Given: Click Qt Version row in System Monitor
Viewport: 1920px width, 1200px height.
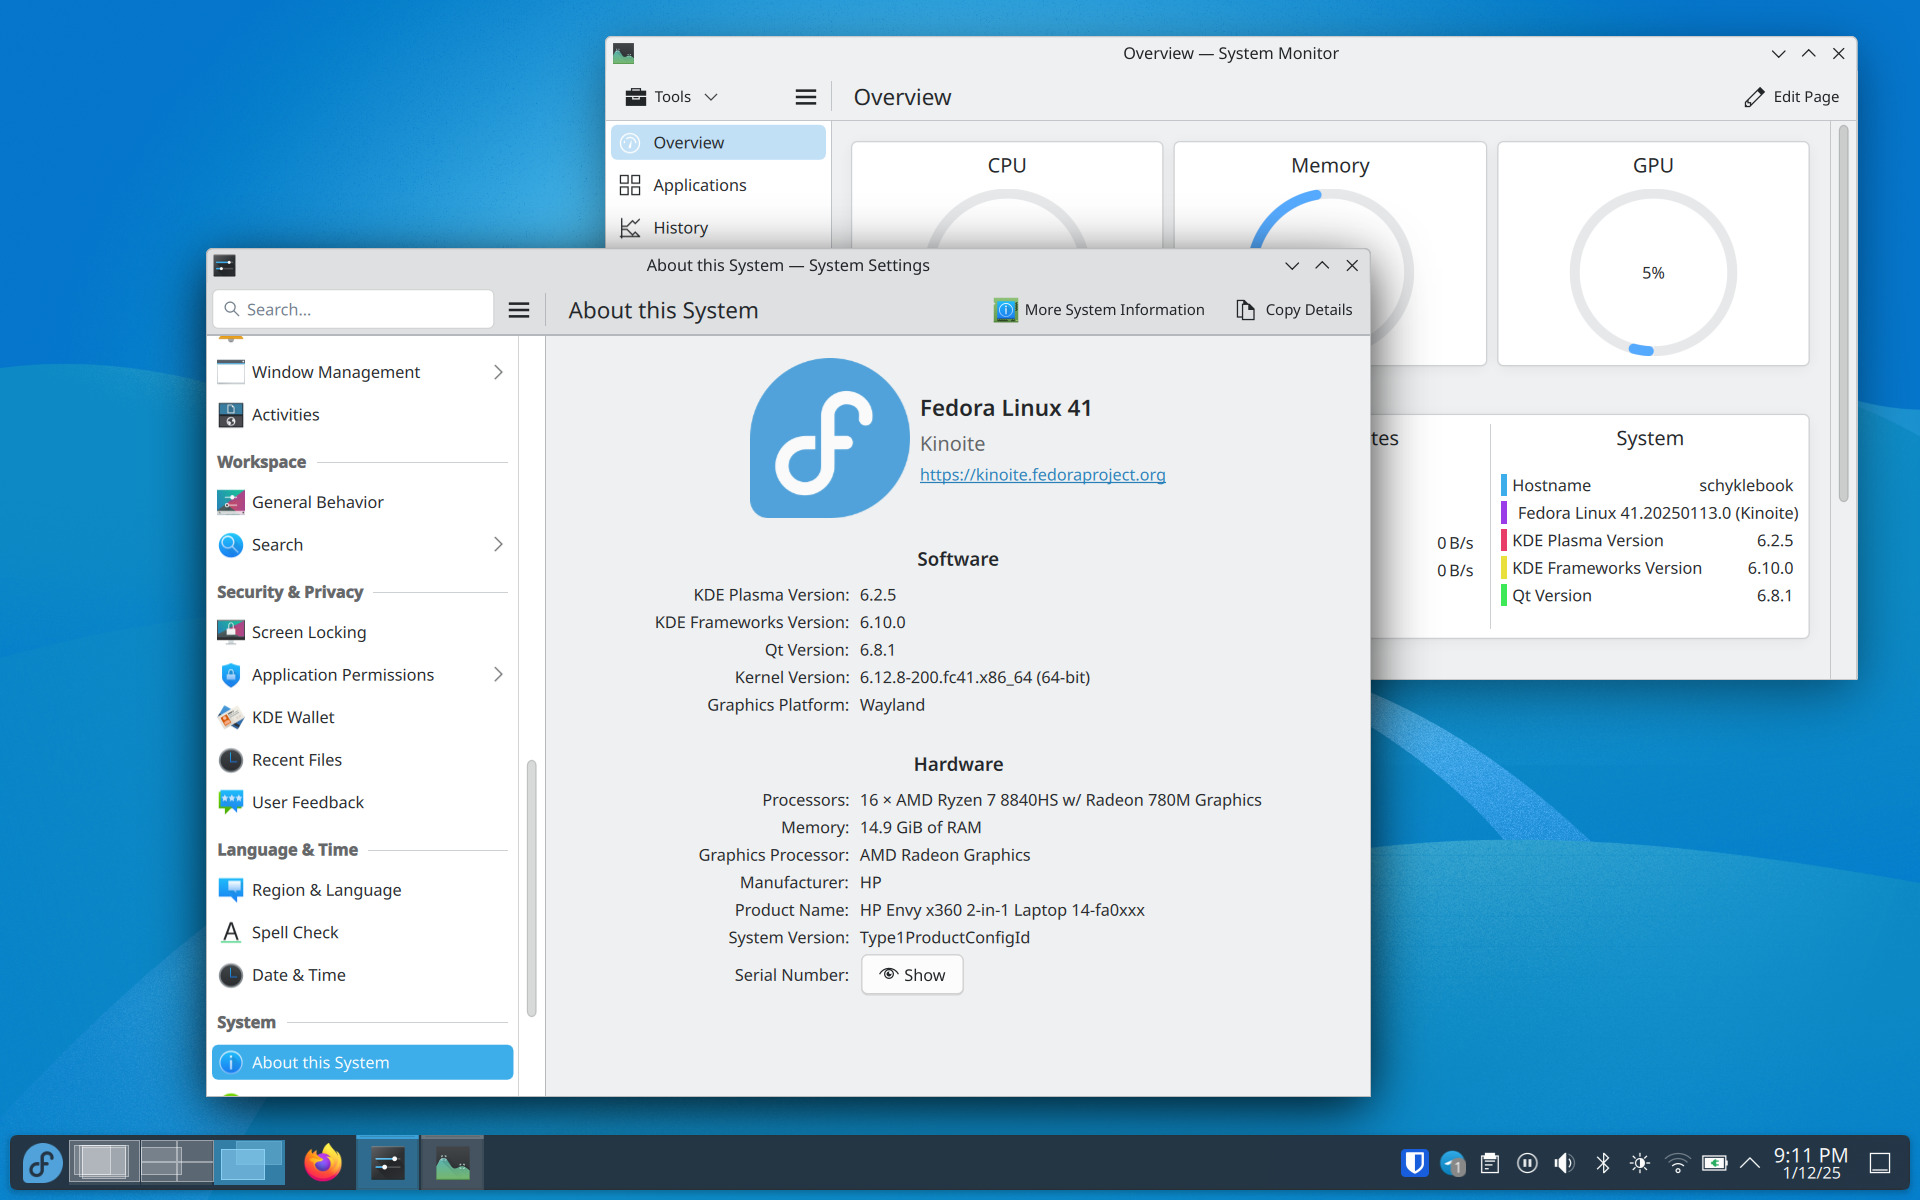Looking at the screenshot, I should point(1648,595).
